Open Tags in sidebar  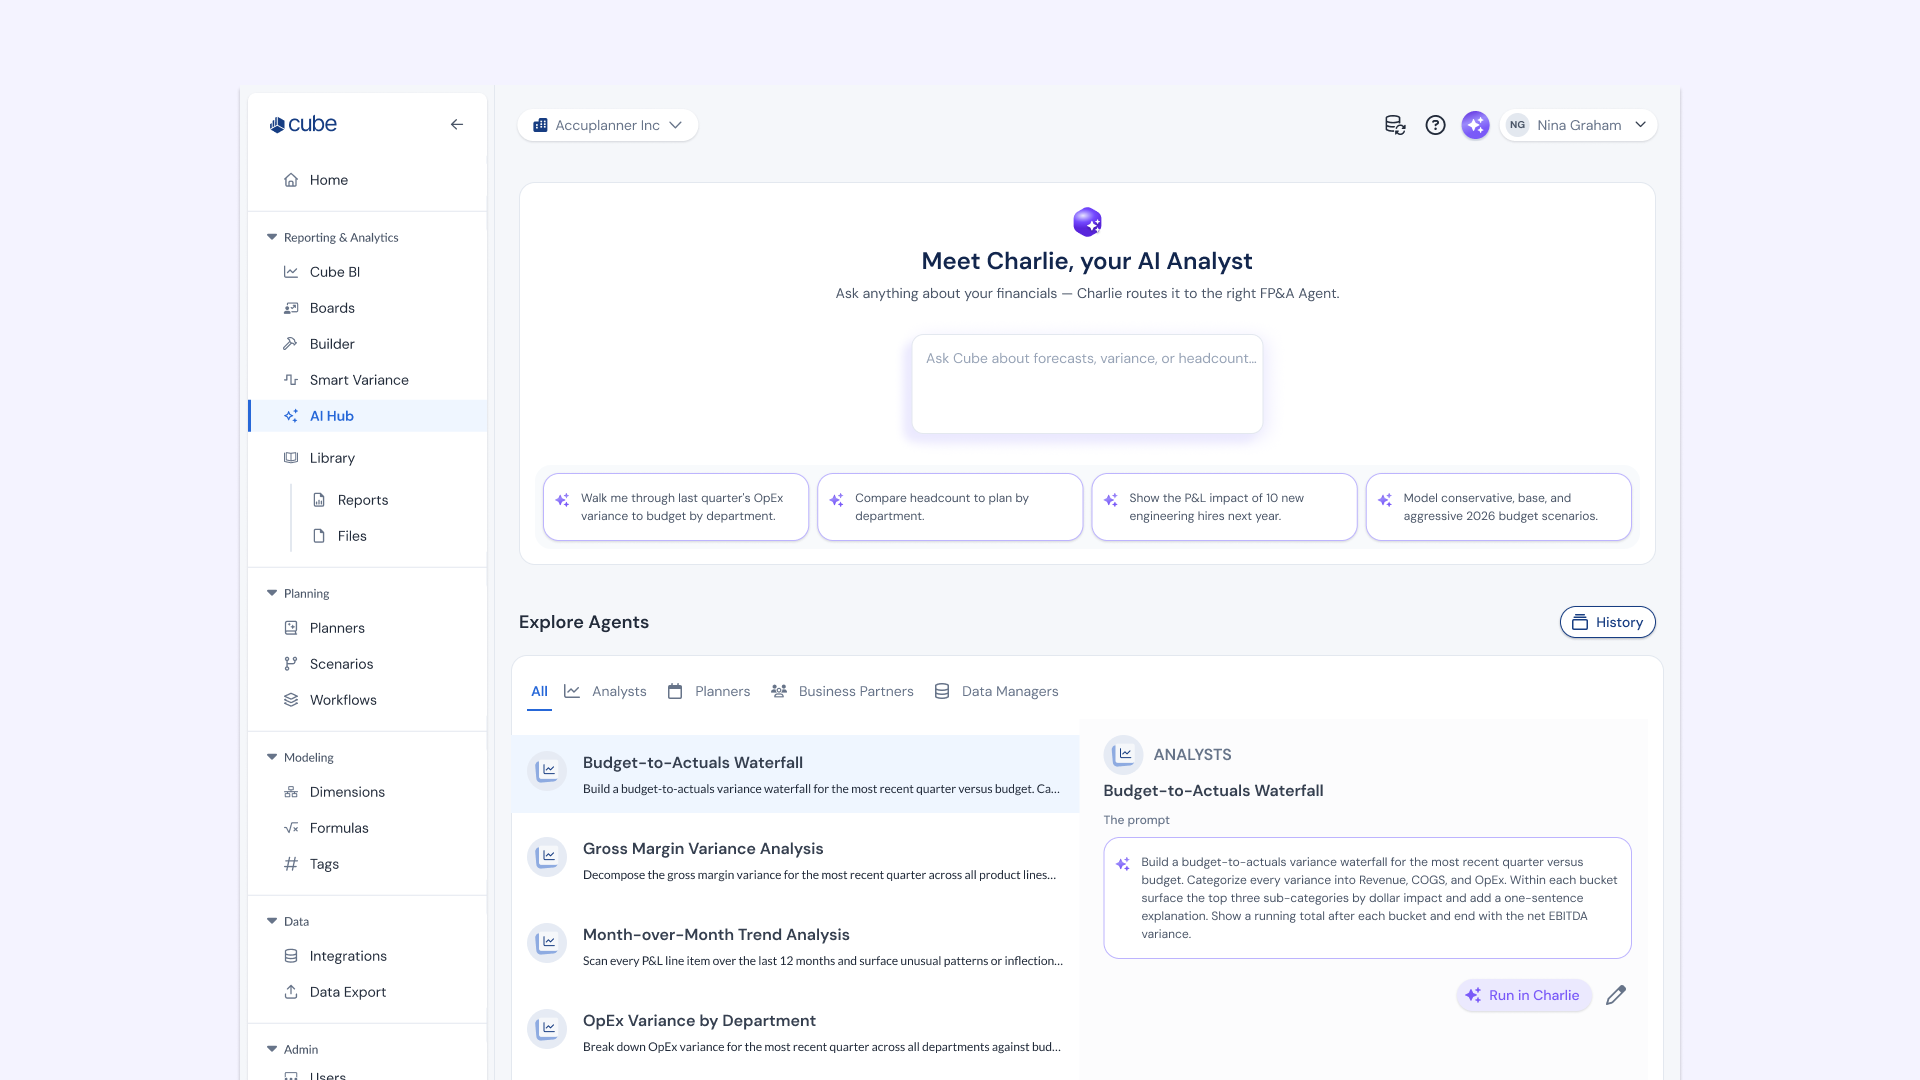point(368,864)
